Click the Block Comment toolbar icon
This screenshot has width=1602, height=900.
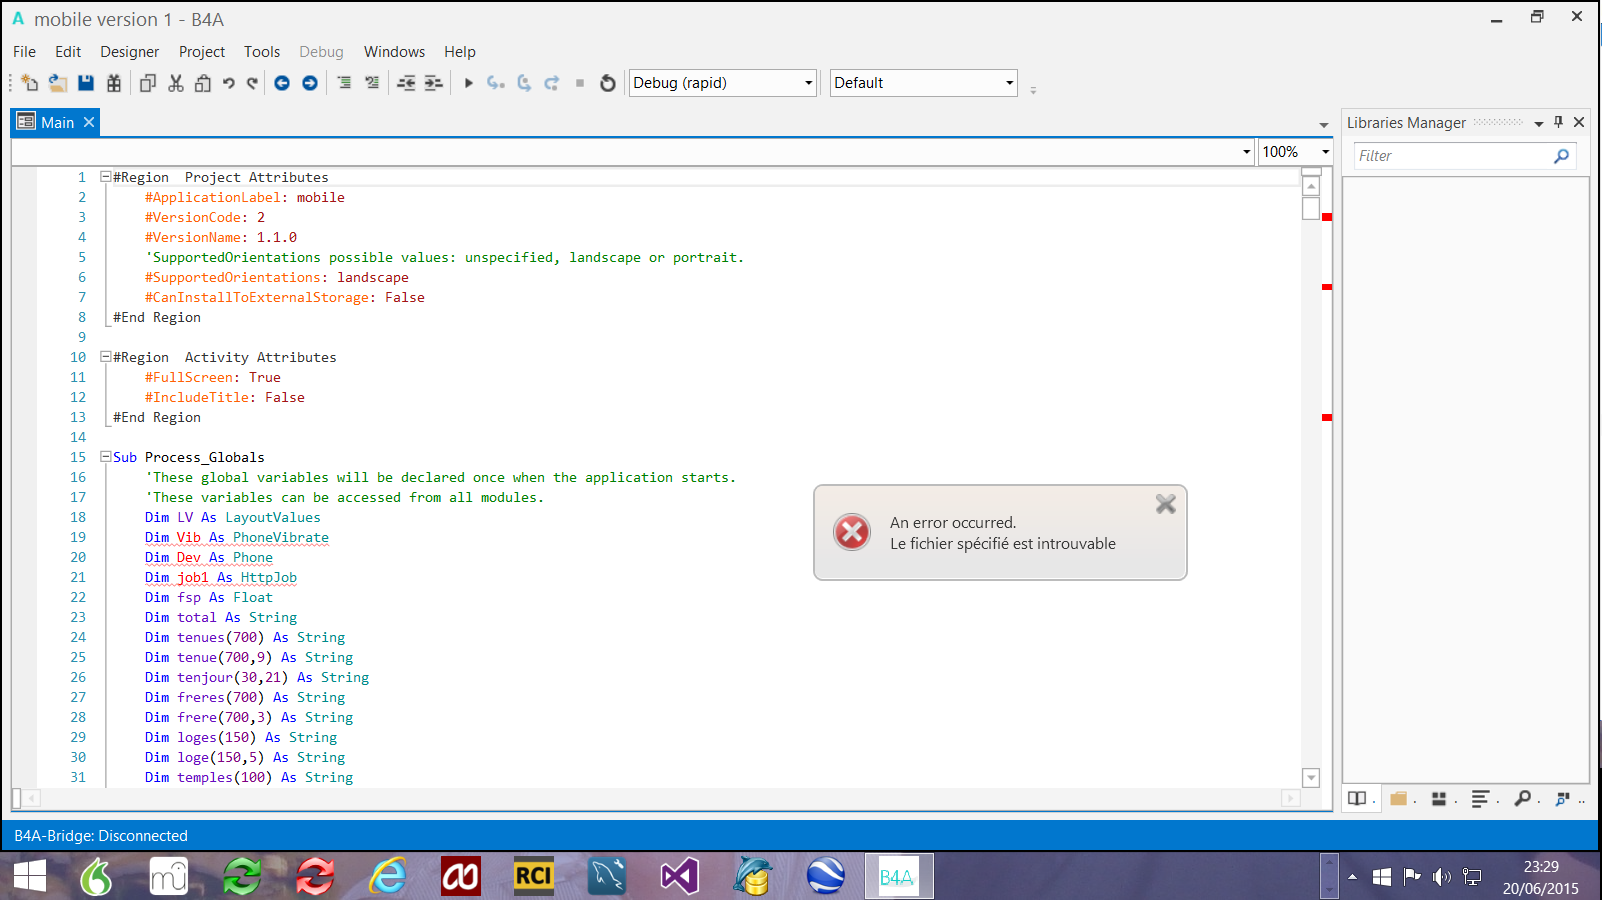click(x=344, y=83)
